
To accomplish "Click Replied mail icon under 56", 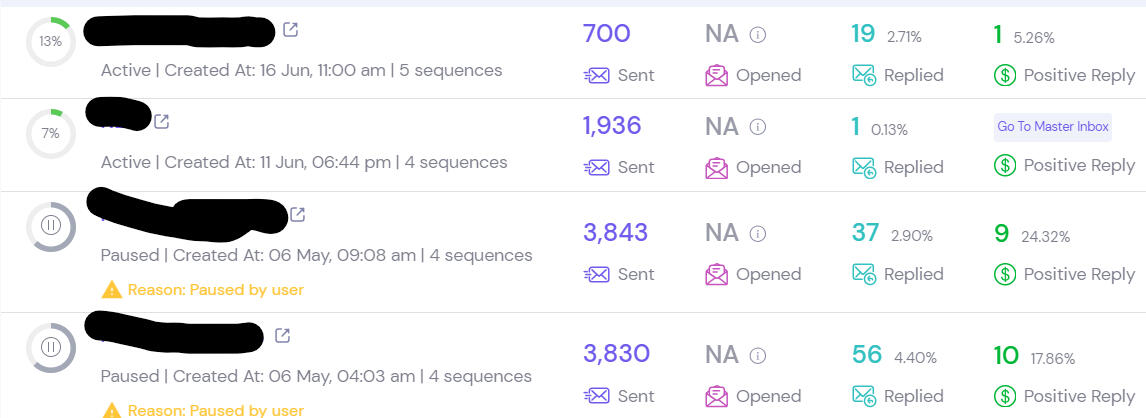I will click(863, 396).
